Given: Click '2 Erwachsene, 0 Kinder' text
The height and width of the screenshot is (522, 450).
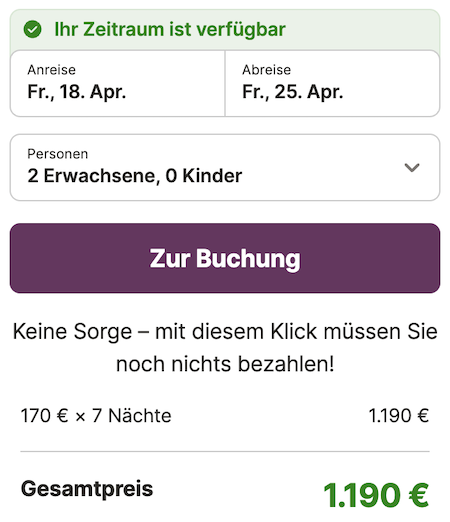Looking at the screenshot, I should click(x=135, y=176).
